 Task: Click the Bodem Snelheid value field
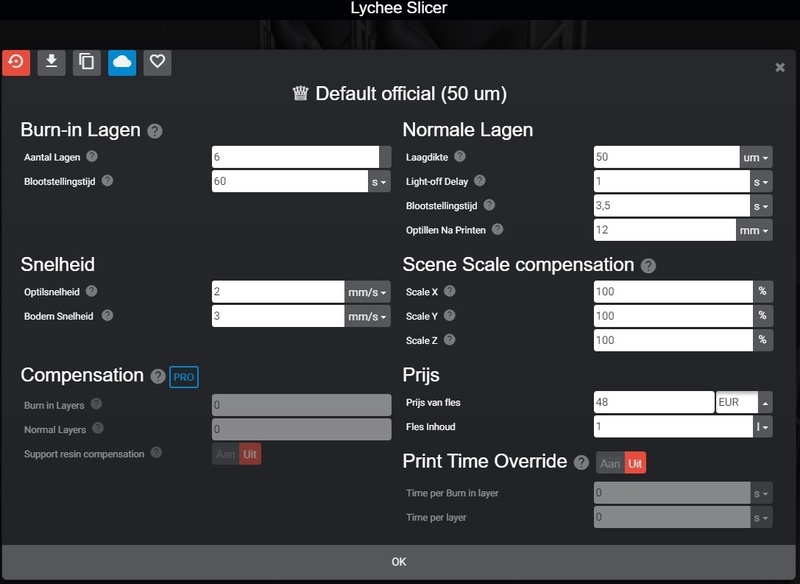click(x=279, y=316)
